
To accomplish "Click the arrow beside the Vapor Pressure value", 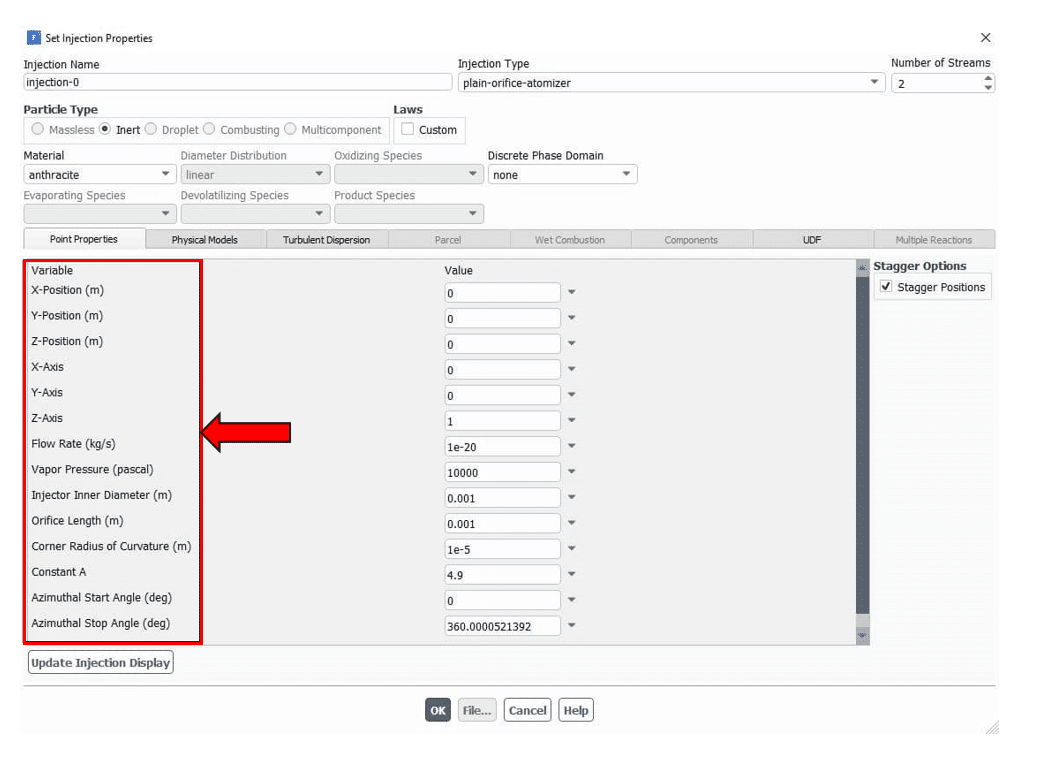I will [x=572, y=472].
